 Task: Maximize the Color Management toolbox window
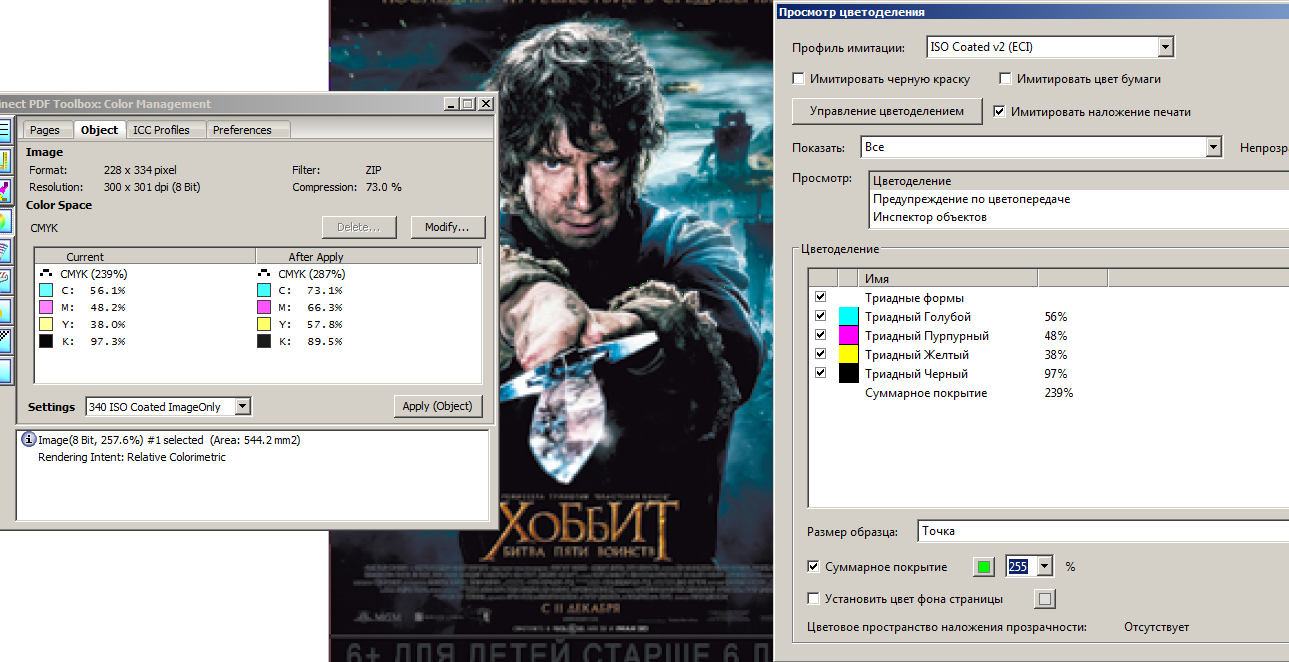coord(467,103)
